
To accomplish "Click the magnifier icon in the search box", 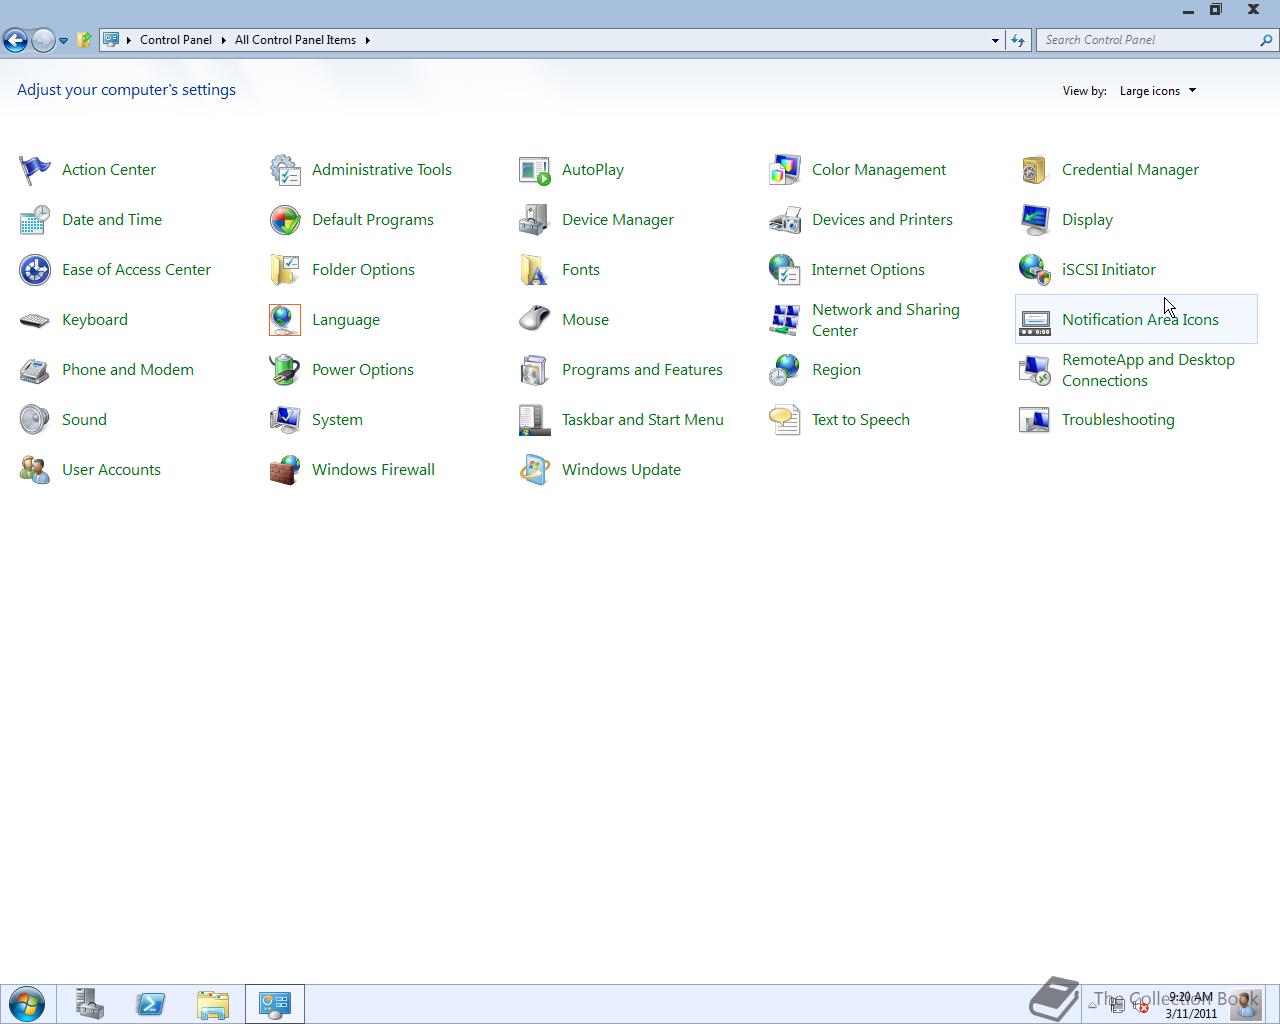I will click(1266, 40).
